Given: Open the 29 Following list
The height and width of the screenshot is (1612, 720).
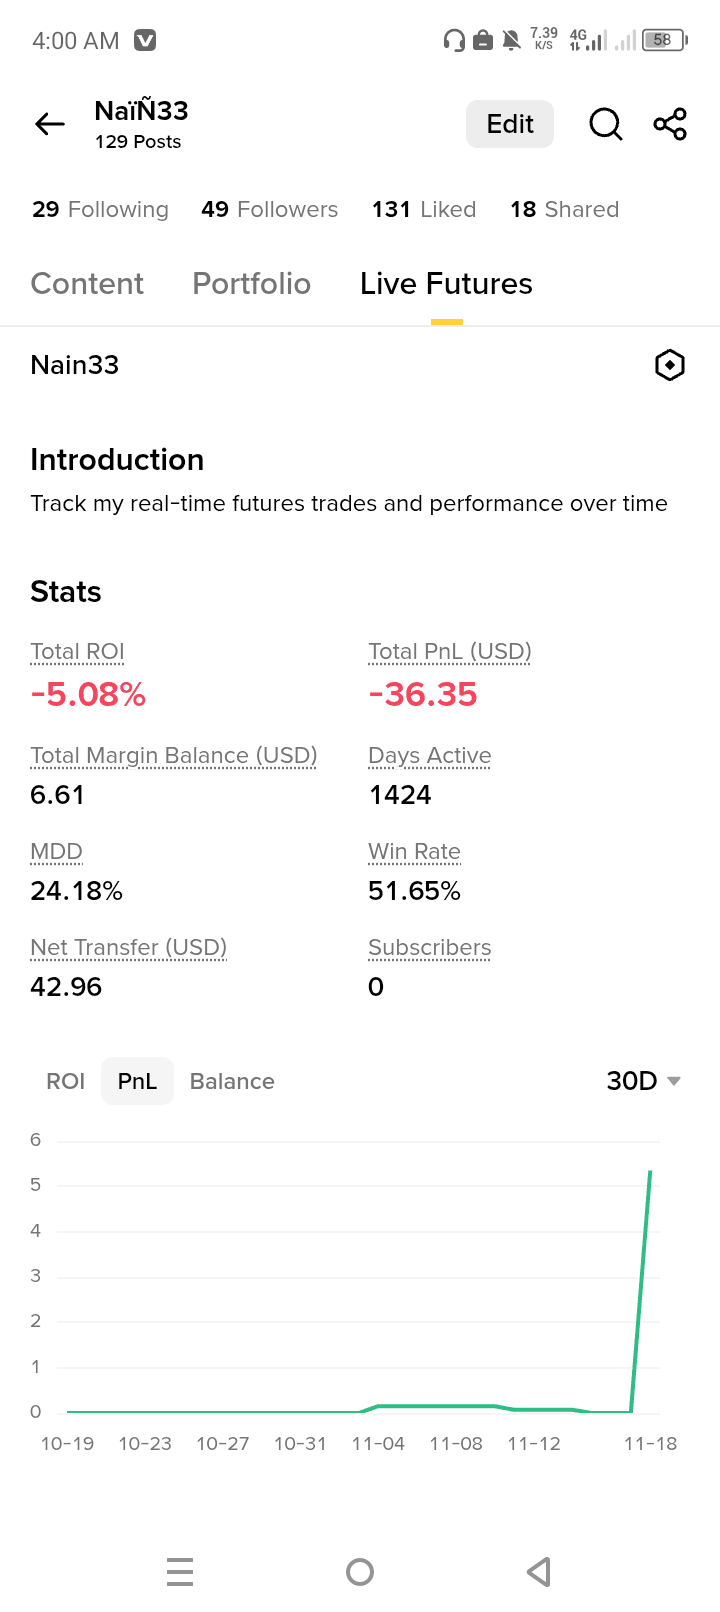Looking at the screenshot, I should (100, 209).
